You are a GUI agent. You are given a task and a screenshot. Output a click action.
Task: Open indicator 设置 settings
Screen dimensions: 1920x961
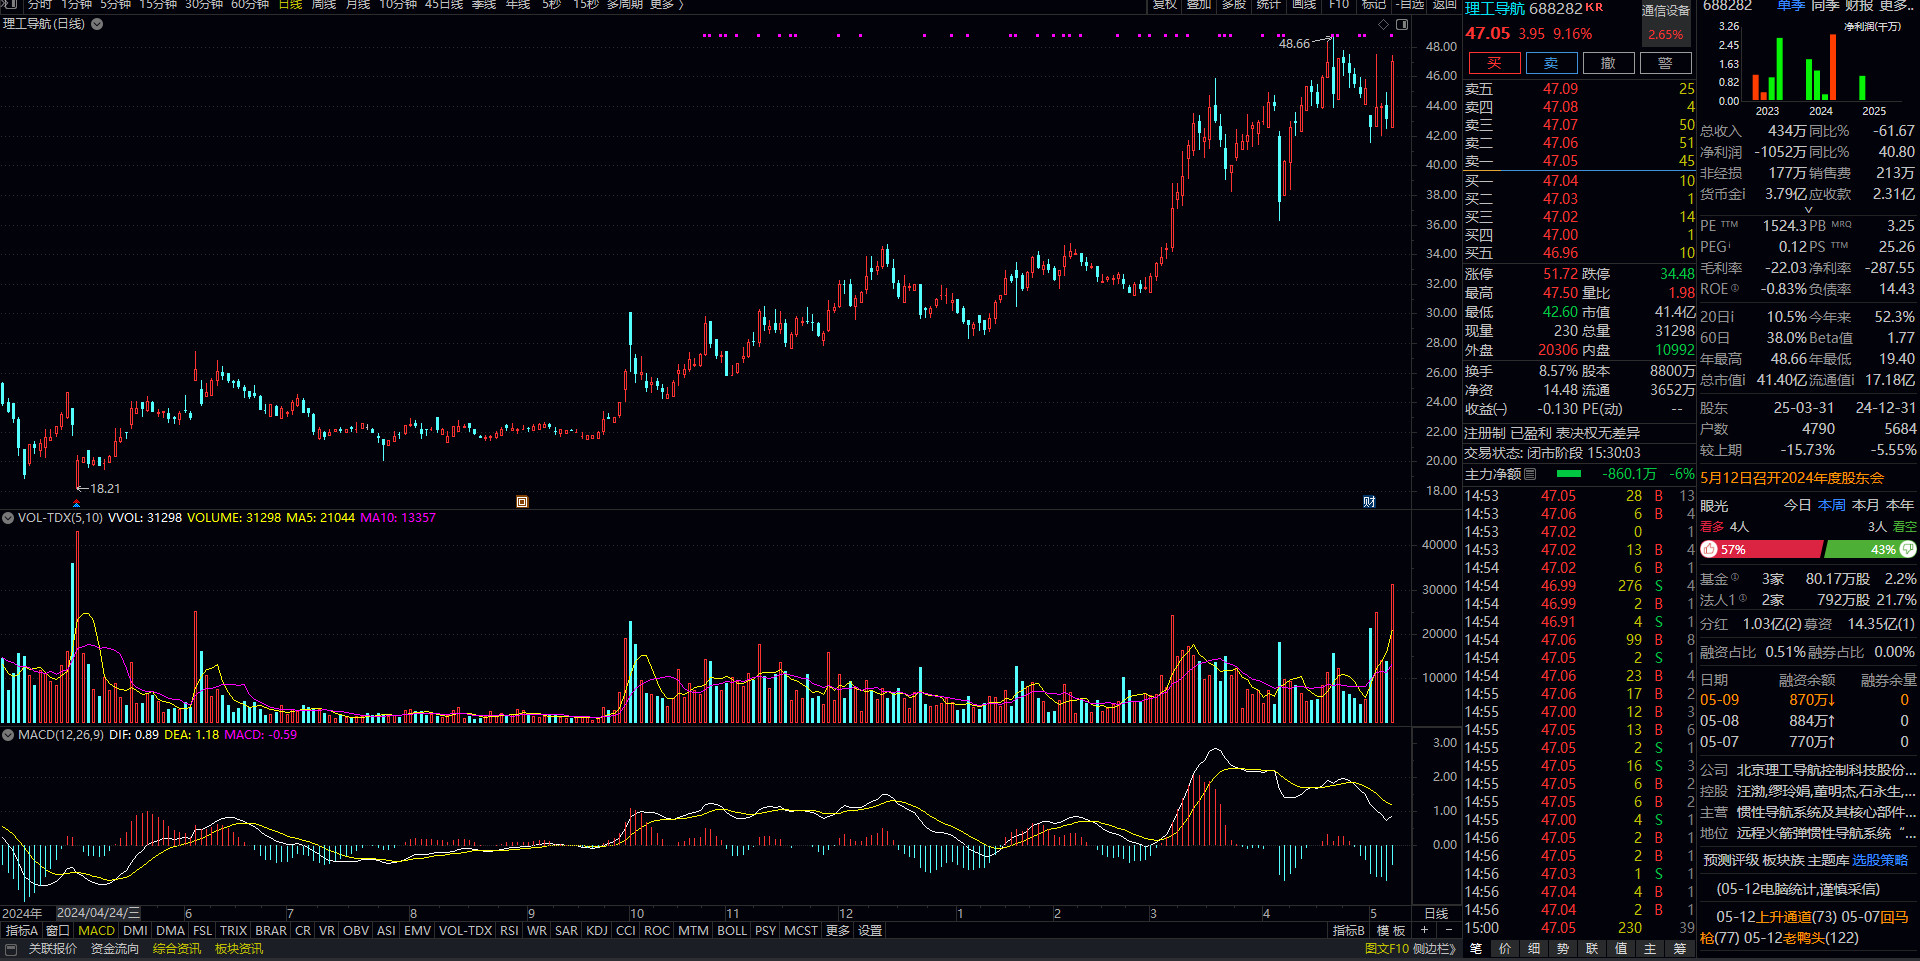[870, 930]
